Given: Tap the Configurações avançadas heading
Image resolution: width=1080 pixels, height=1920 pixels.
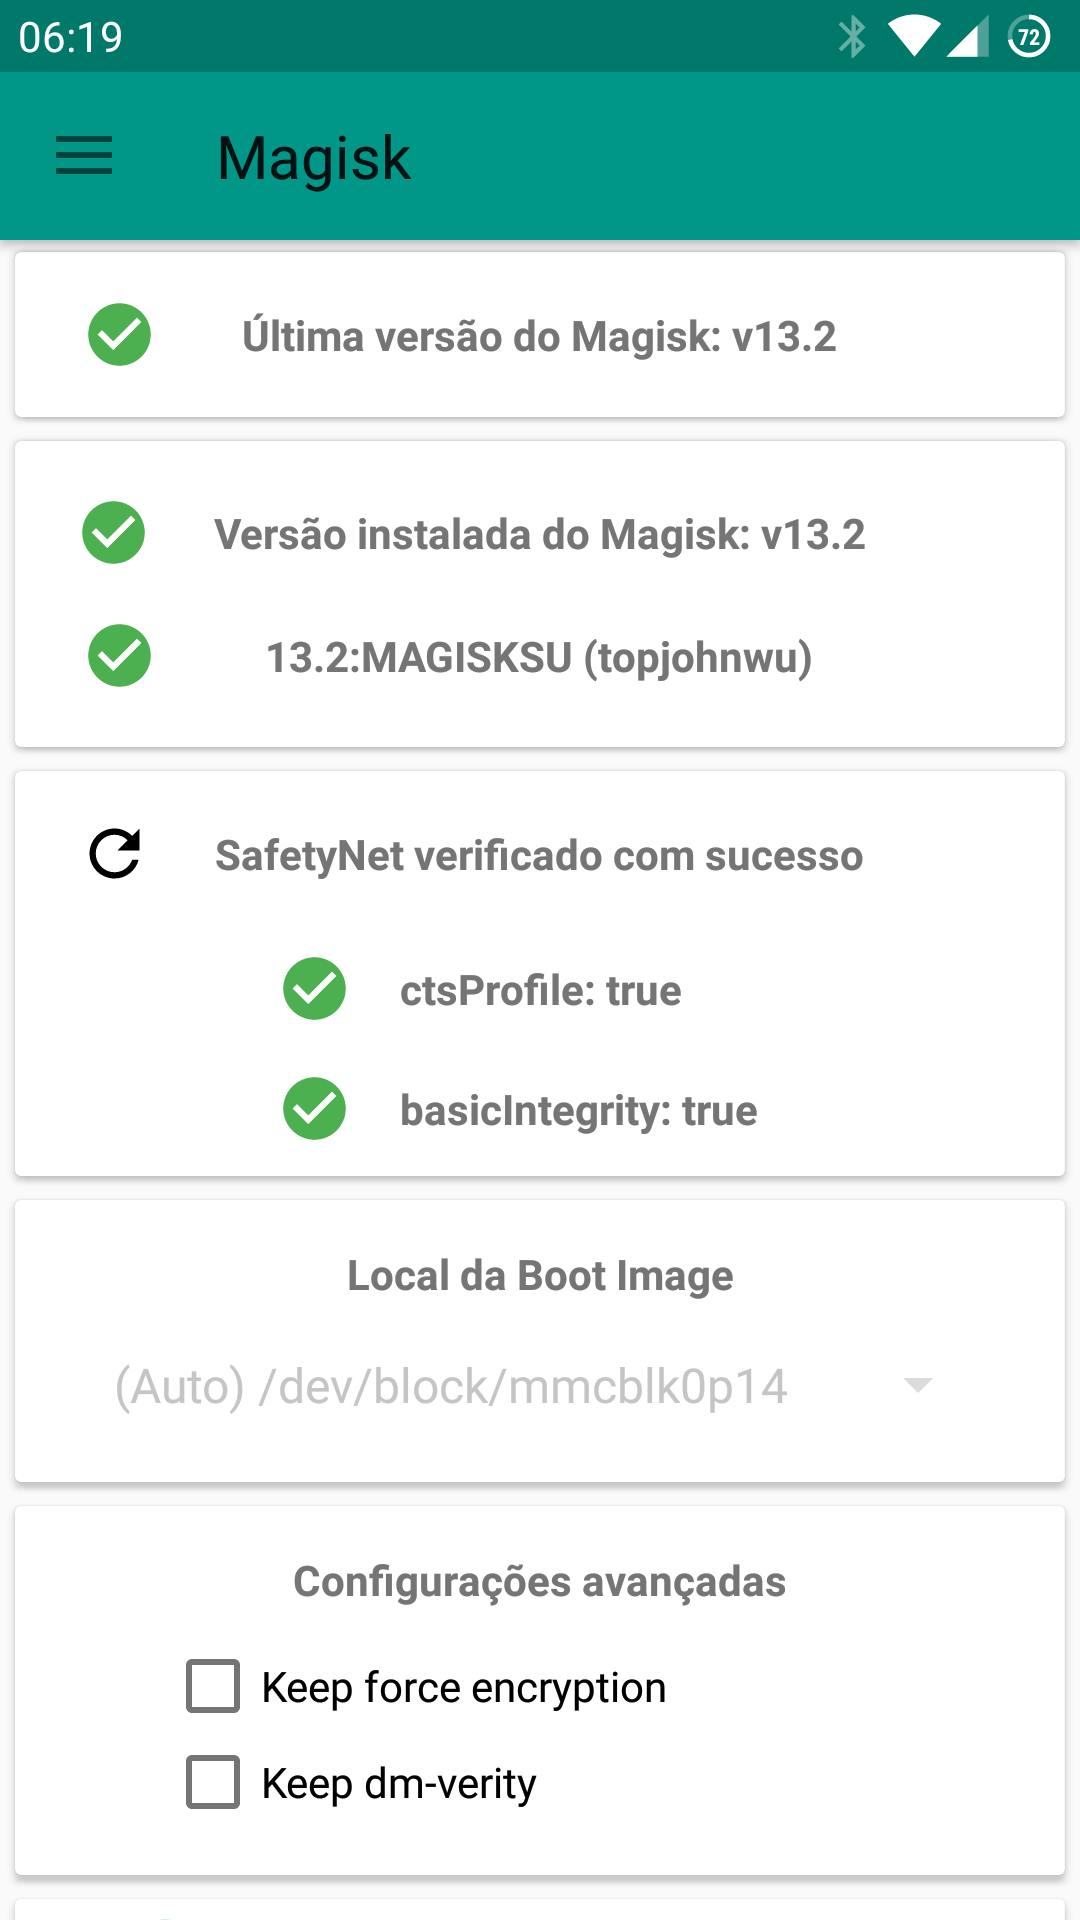Looking at the screenshot, I should [539, 1582].
